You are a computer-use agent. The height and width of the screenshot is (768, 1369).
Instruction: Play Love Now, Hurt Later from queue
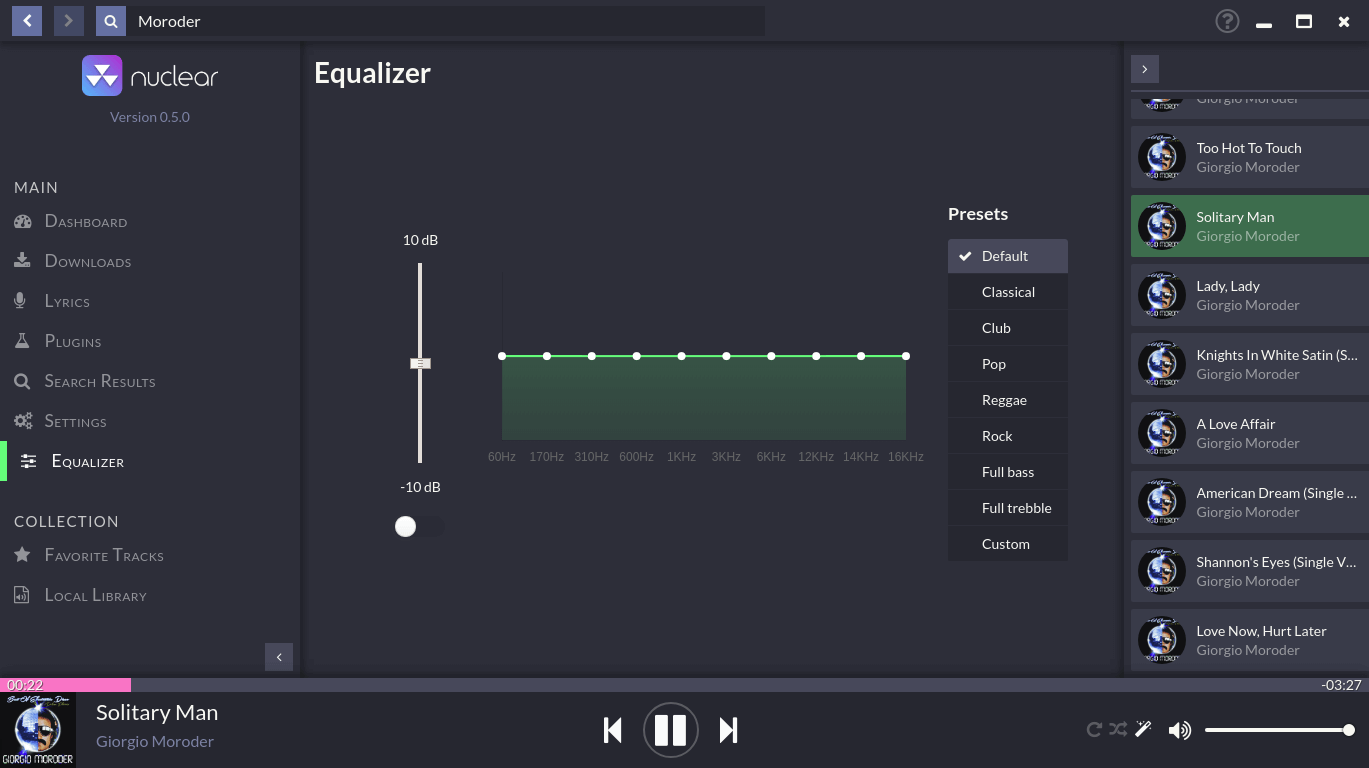click(x=1249, y=640)
